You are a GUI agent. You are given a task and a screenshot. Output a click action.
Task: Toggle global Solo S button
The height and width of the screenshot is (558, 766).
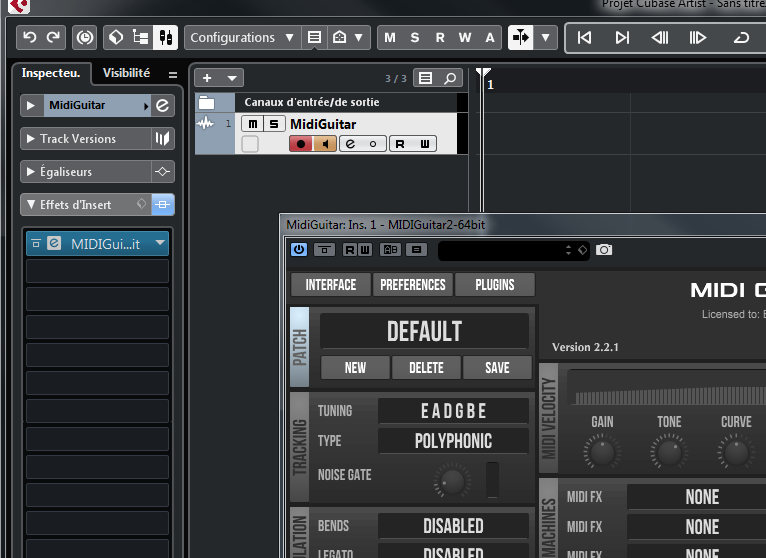click(415, 38)
